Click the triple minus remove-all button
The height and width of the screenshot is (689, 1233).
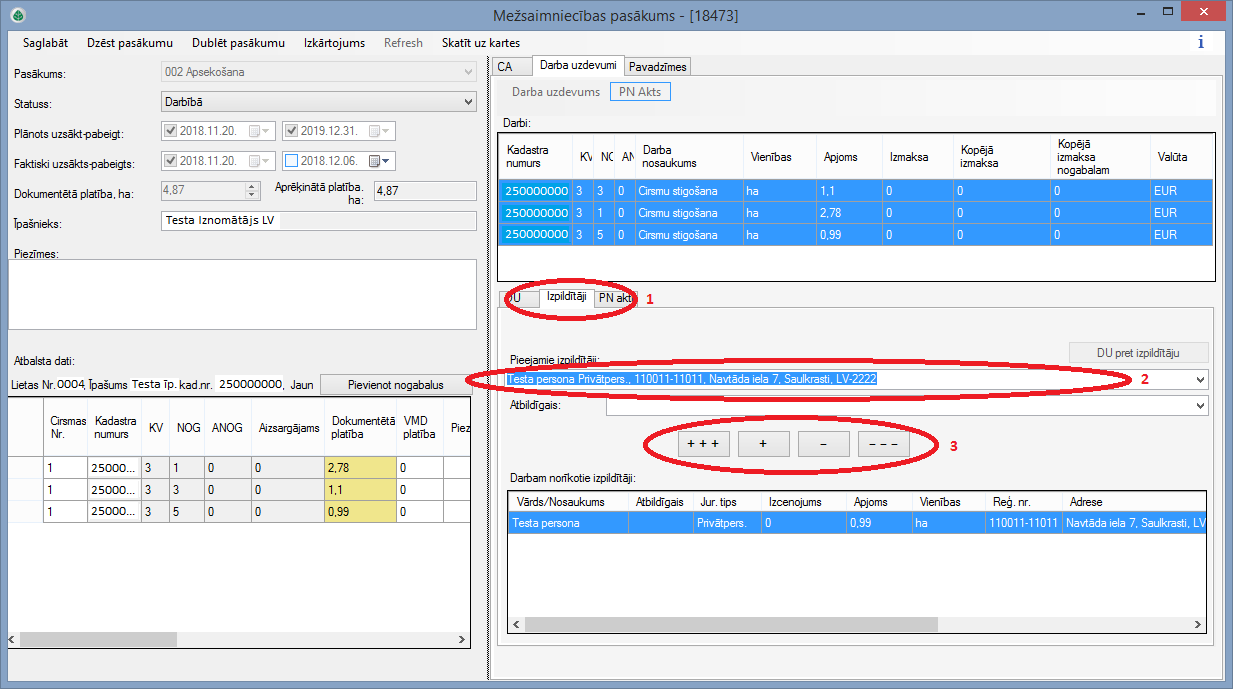[x=883, y=444]
